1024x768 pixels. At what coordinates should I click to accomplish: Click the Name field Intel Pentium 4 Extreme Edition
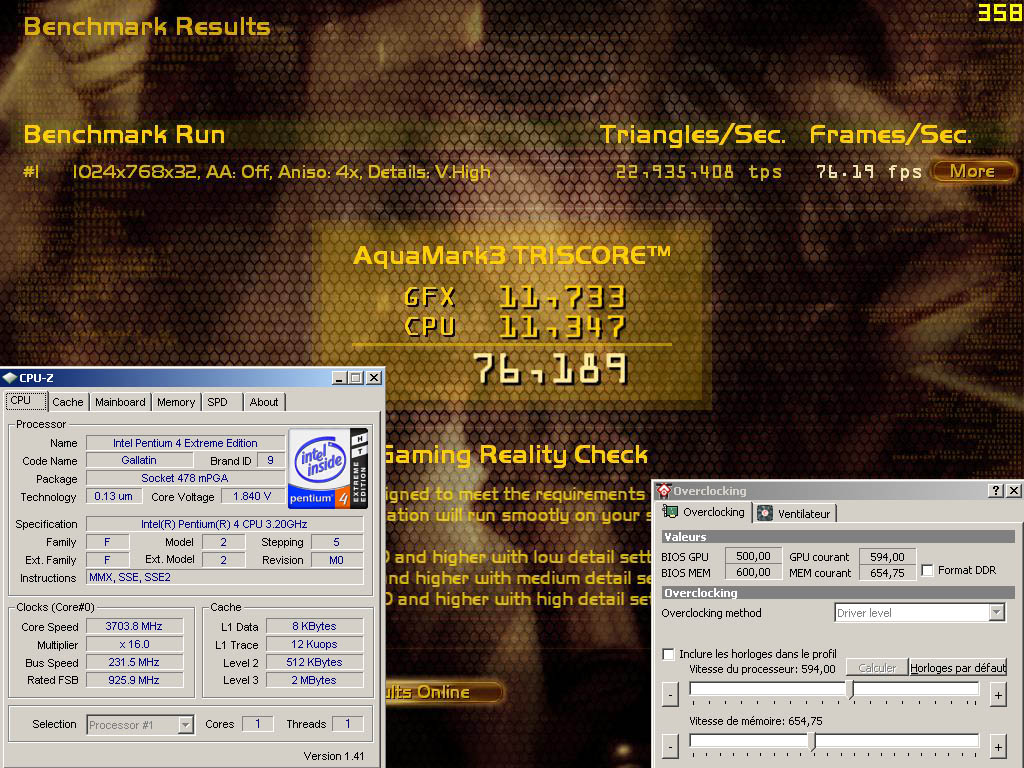(185, 443)
